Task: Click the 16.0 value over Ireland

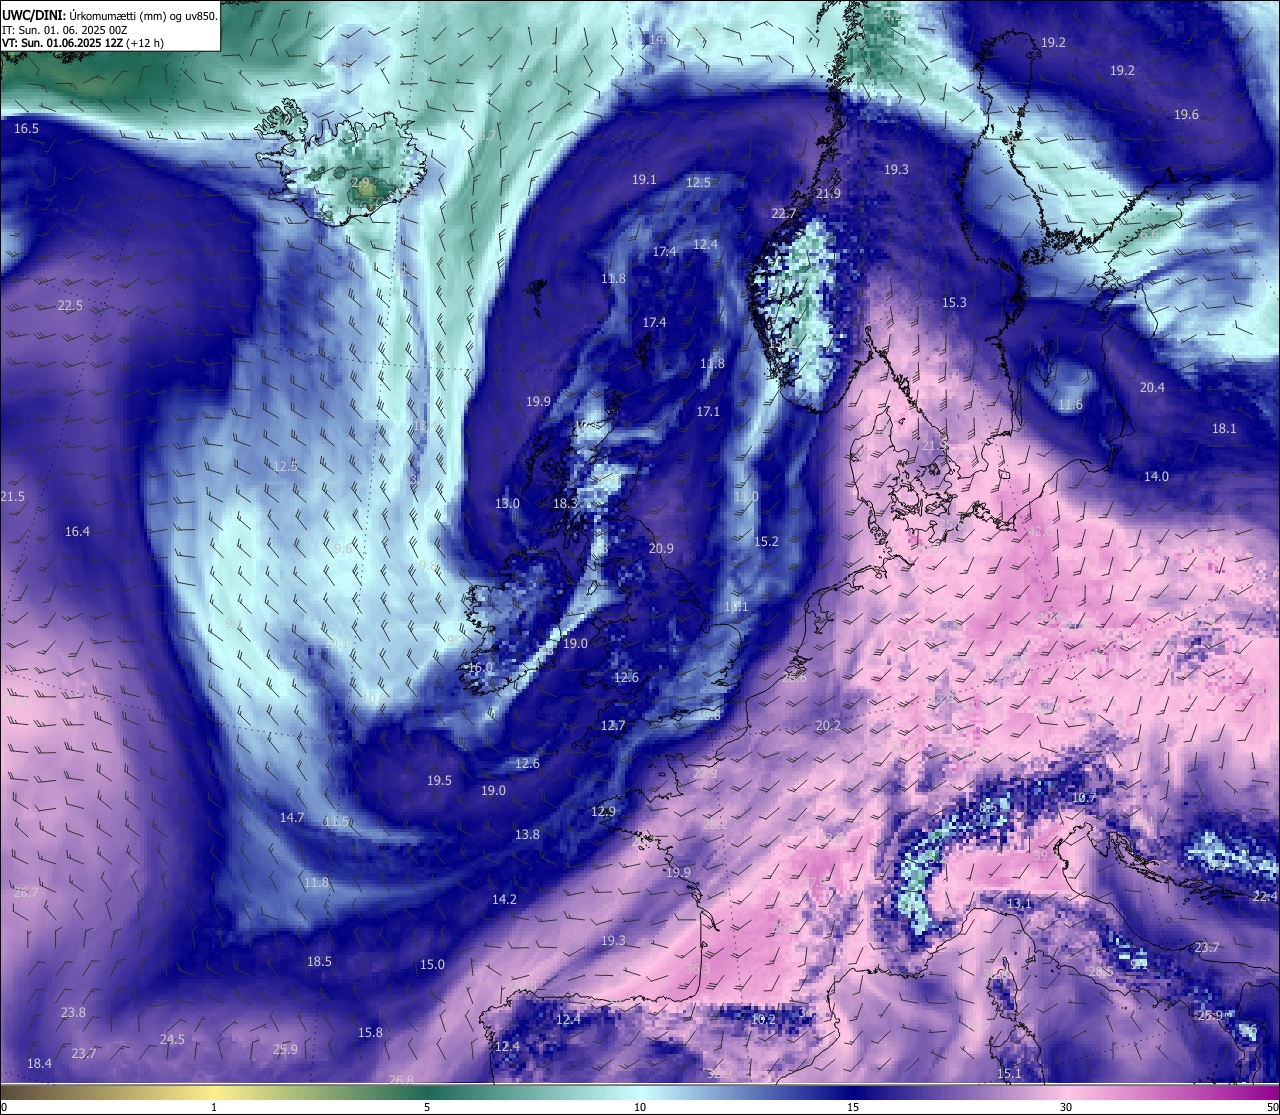Action: pyautogui.click(x=481, y=668)
